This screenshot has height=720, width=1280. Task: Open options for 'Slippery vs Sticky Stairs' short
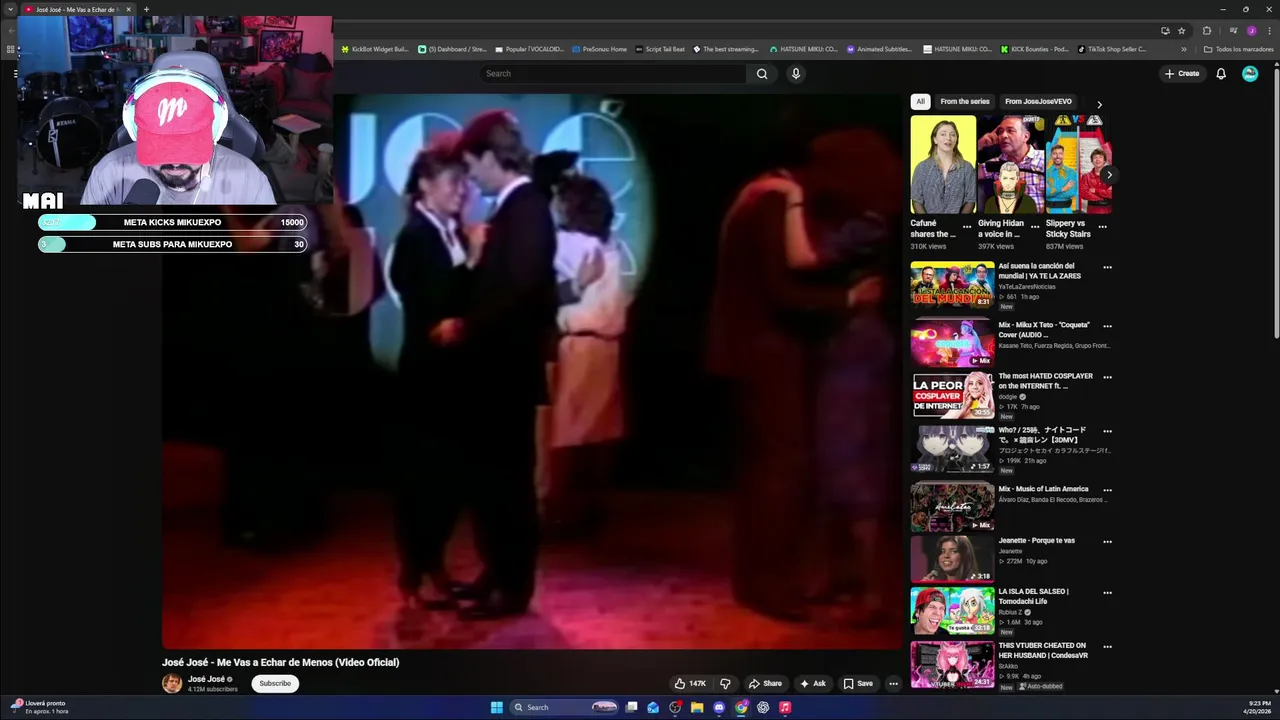tap(1103, 227)
